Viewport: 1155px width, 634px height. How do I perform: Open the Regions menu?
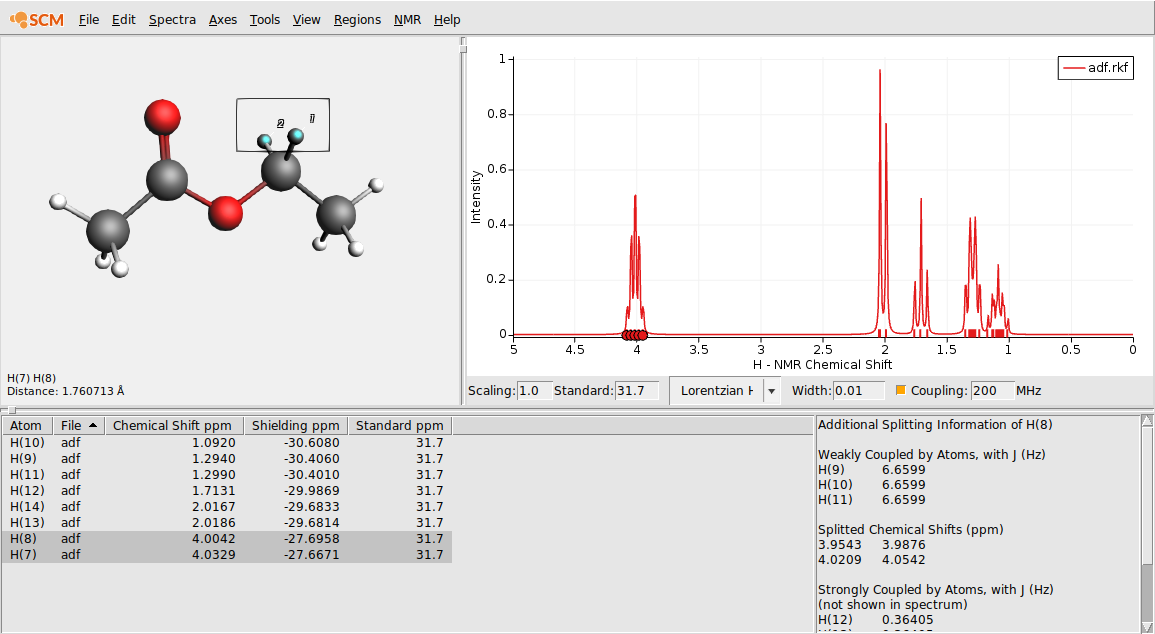[357, 20]
